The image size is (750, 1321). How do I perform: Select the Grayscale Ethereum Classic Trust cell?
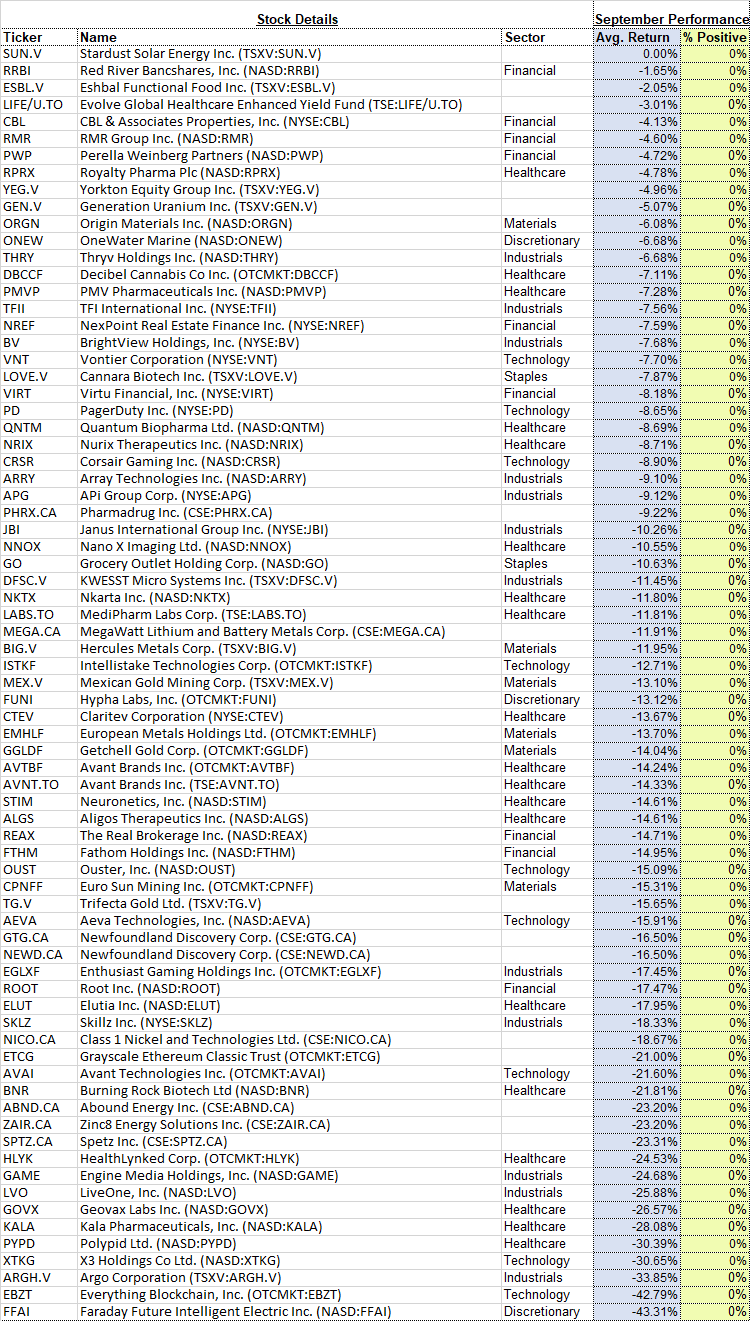(290, 1056)
